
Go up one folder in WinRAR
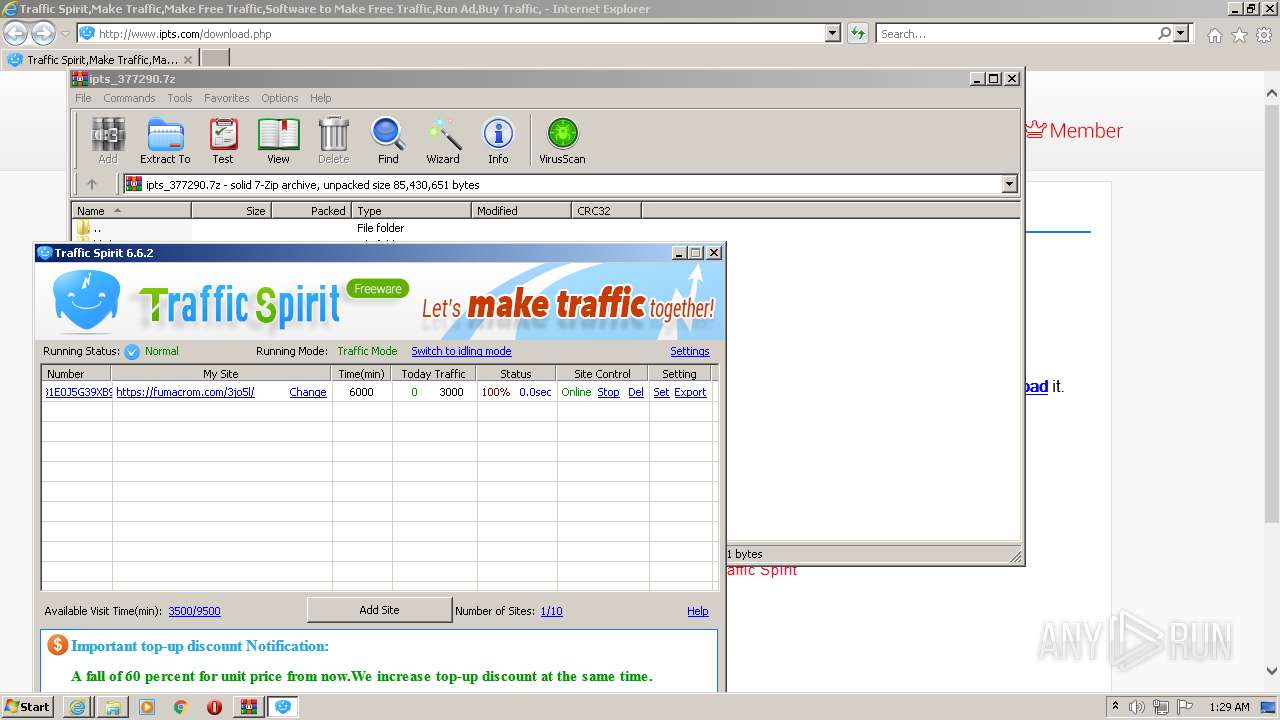(92, 184)
